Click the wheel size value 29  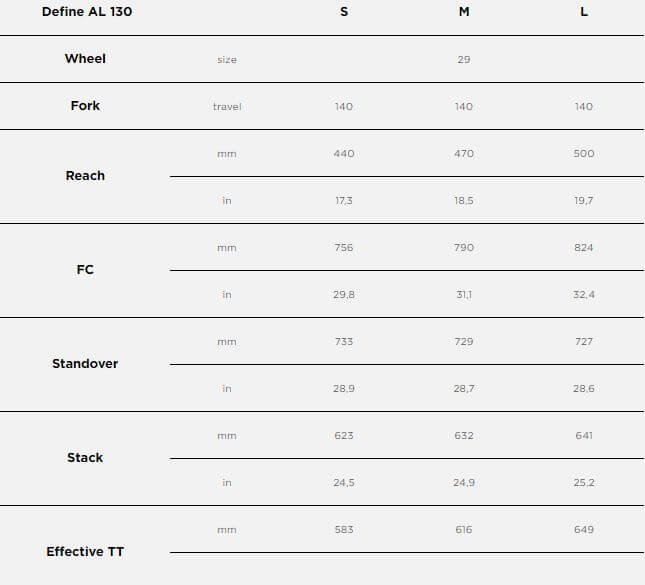click(x=464, y=59)
